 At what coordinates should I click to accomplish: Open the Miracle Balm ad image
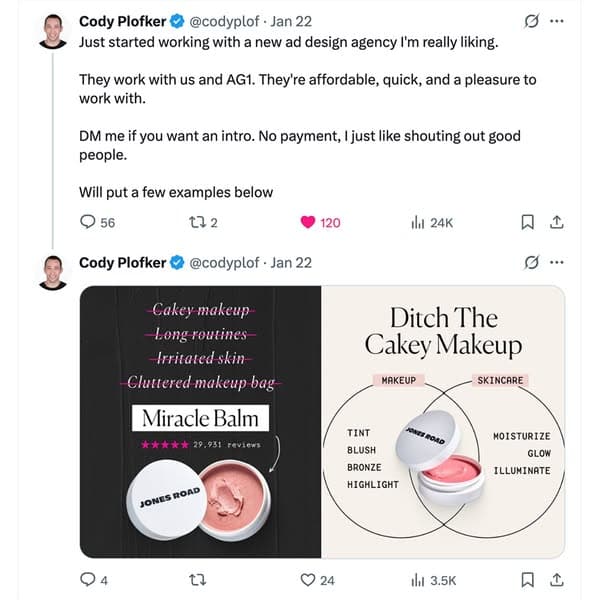[x=200, y=421]
